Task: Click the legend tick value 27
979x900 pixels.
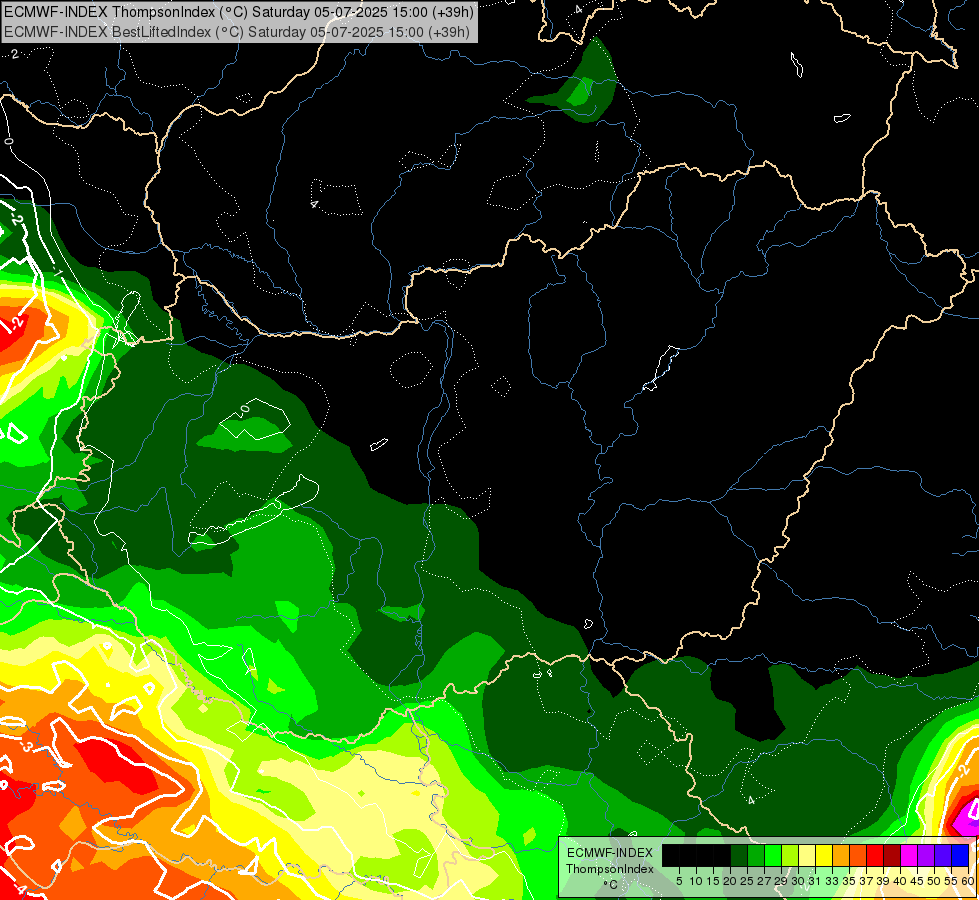Action: (x=764, y=881)
